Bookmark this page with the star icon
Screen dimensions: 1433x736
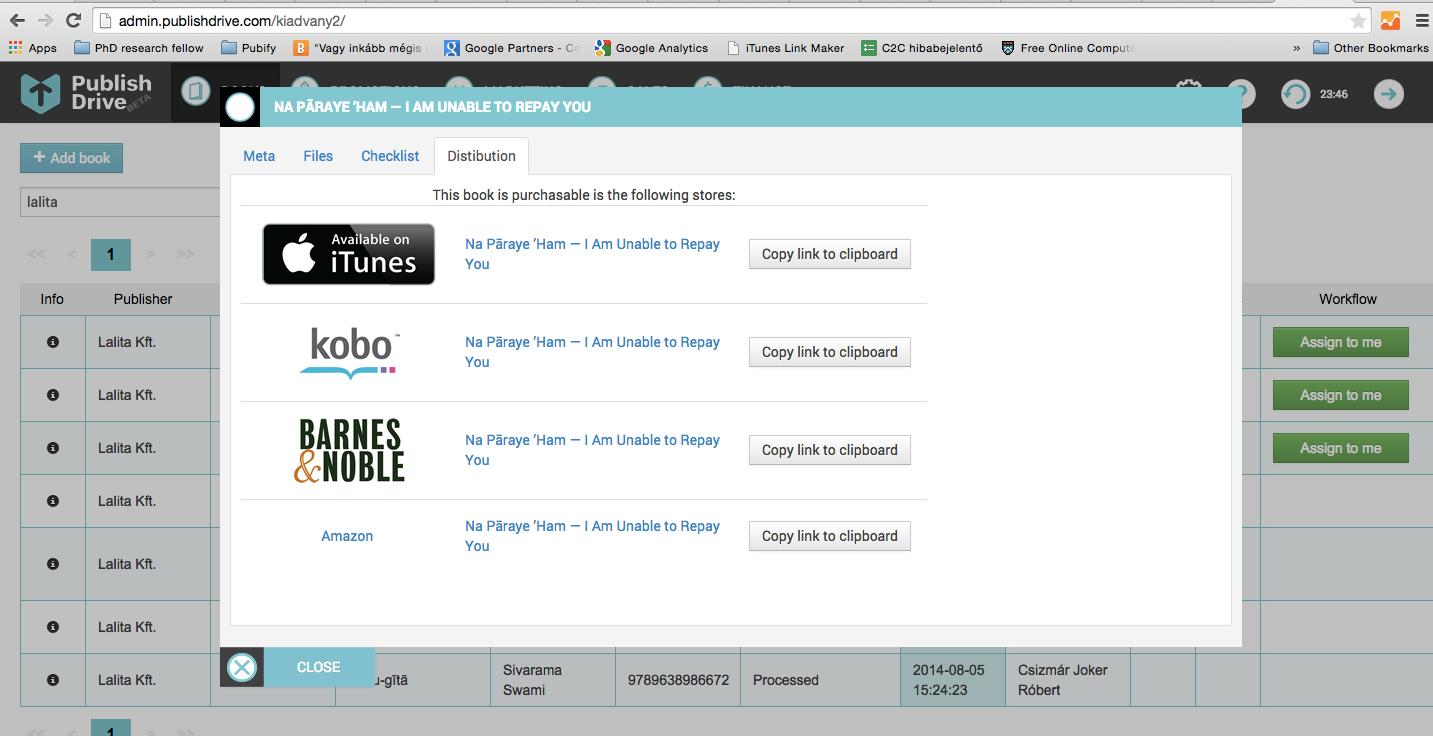[x=1358, y=20]
